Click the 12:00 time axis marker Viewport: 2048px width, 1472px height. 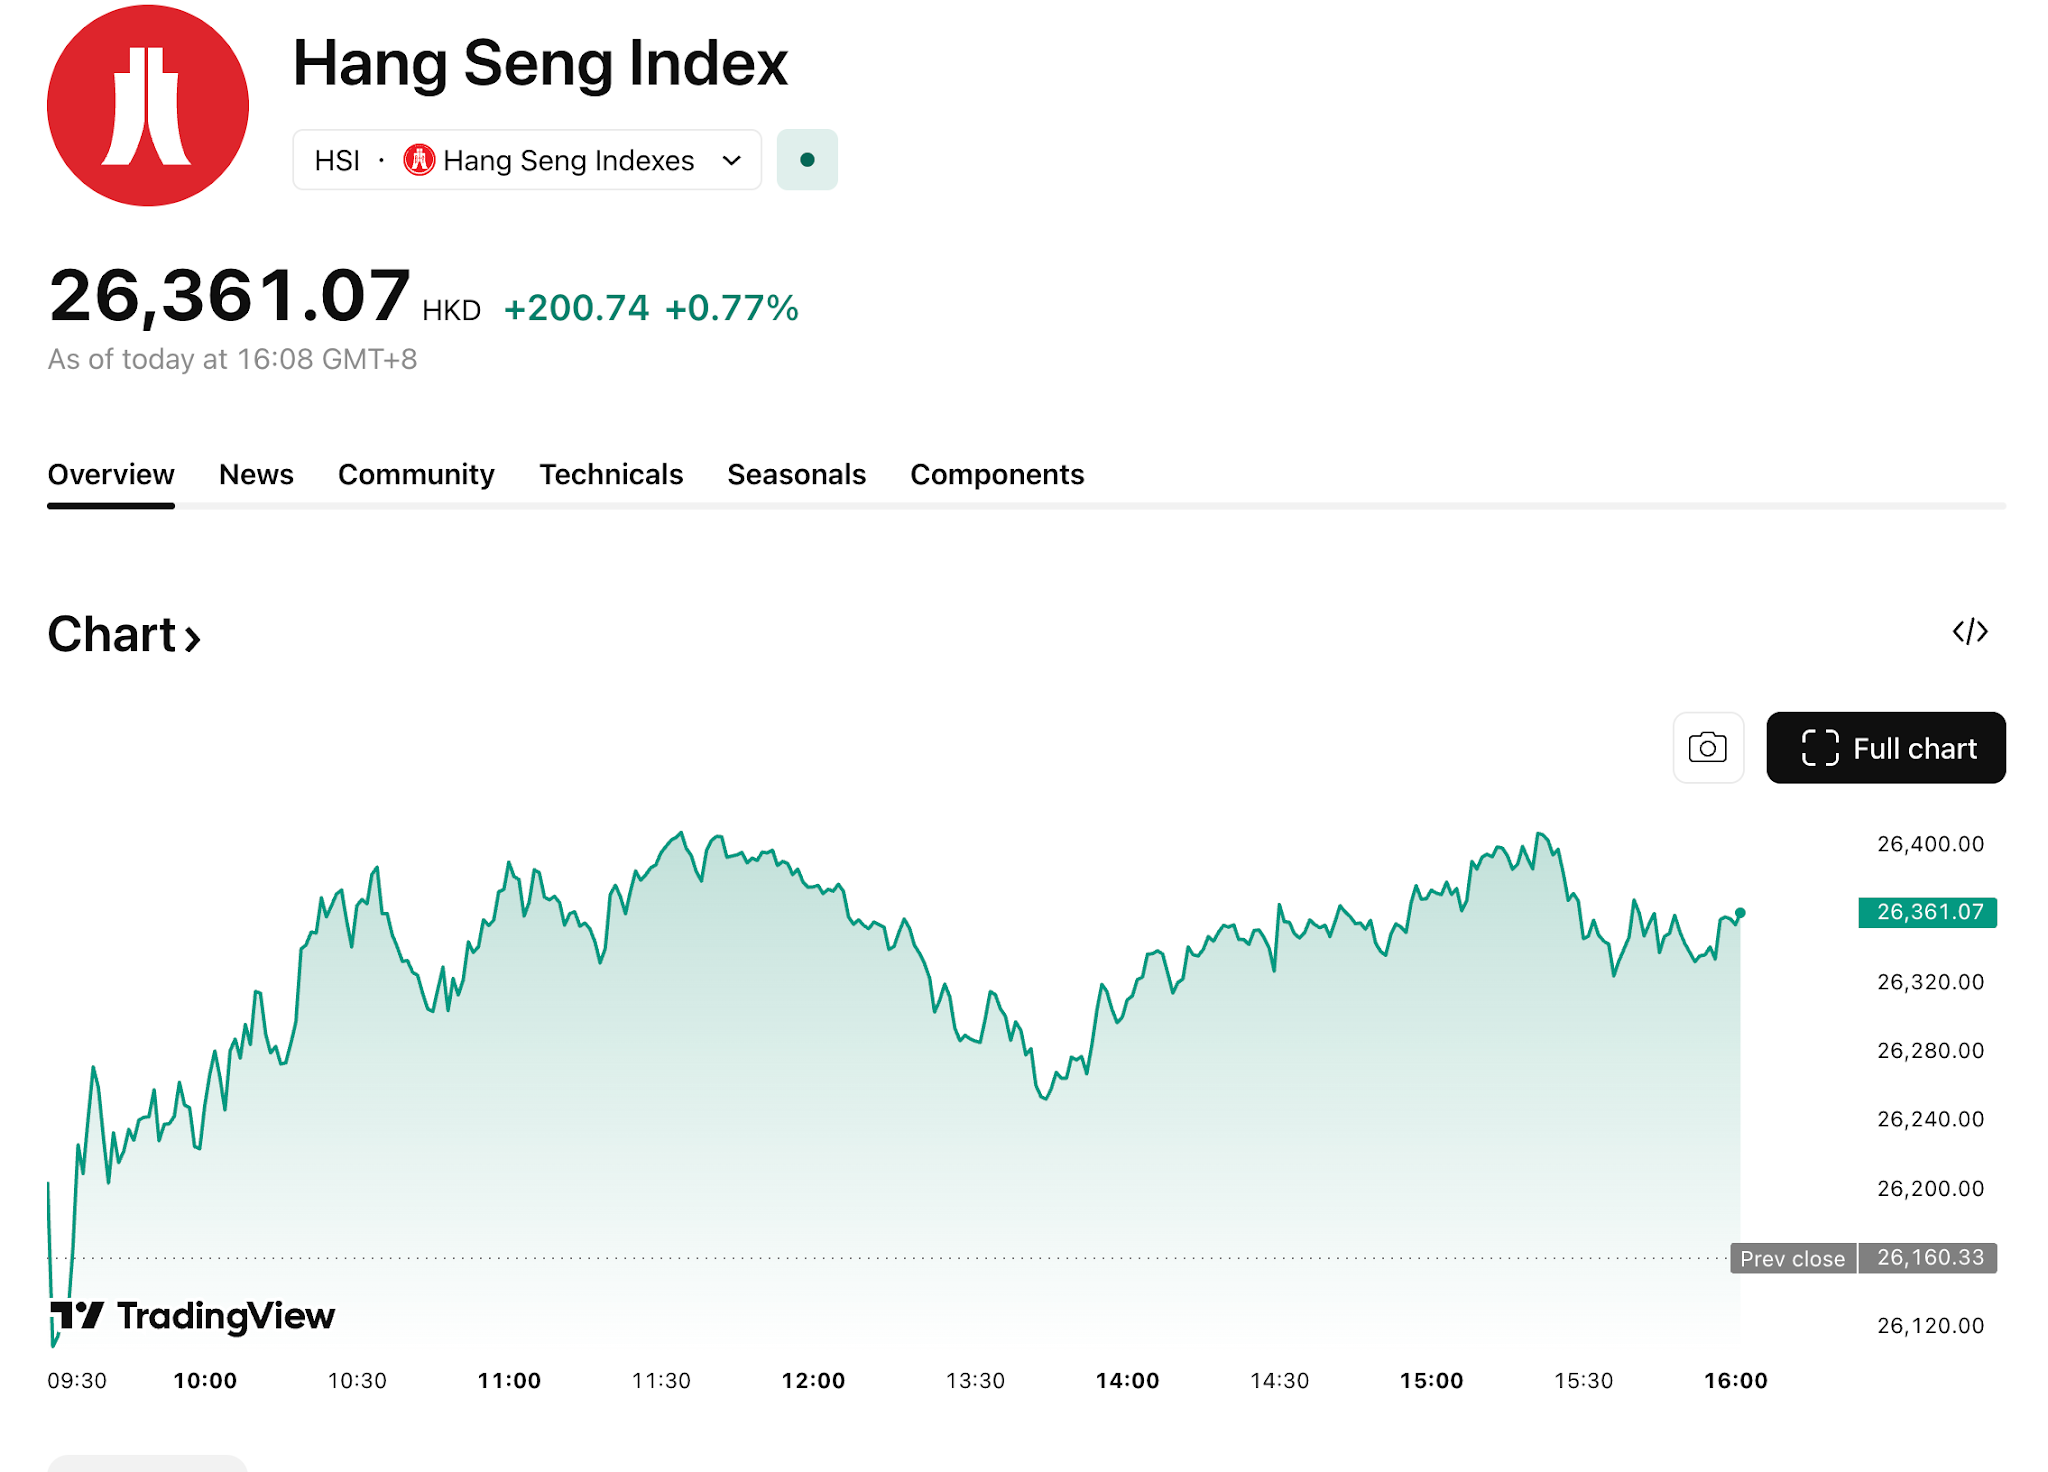pyautogui.click(x=813, y=1381)
